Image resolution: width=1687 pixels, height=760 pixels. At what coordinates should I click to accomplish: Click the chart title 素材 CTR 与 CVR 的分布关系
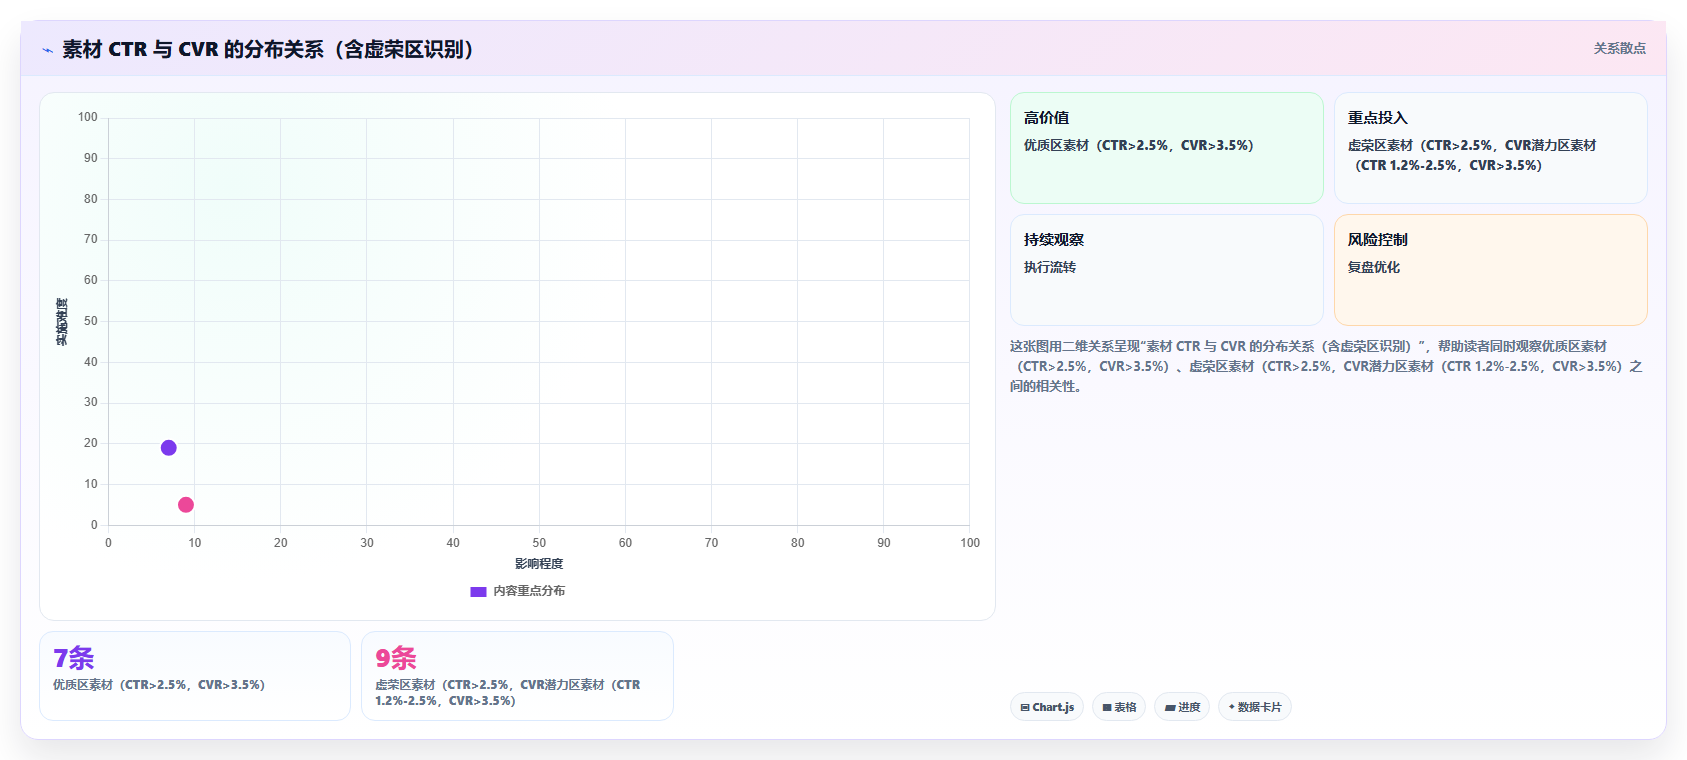click(x=268, y=49)
